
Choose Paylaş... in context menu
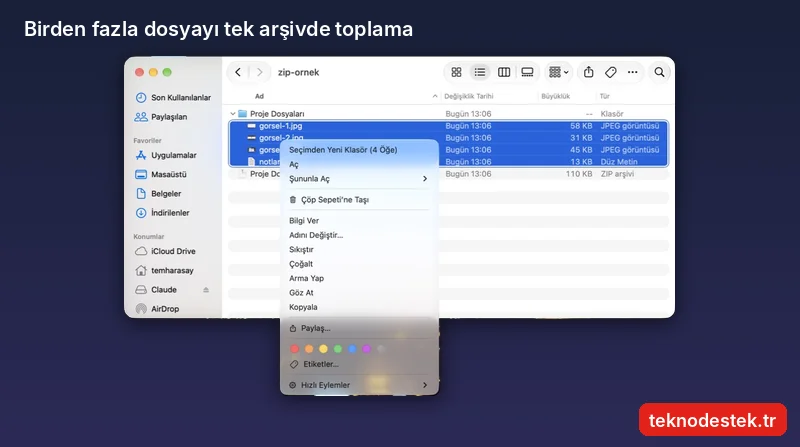(359, 328)
